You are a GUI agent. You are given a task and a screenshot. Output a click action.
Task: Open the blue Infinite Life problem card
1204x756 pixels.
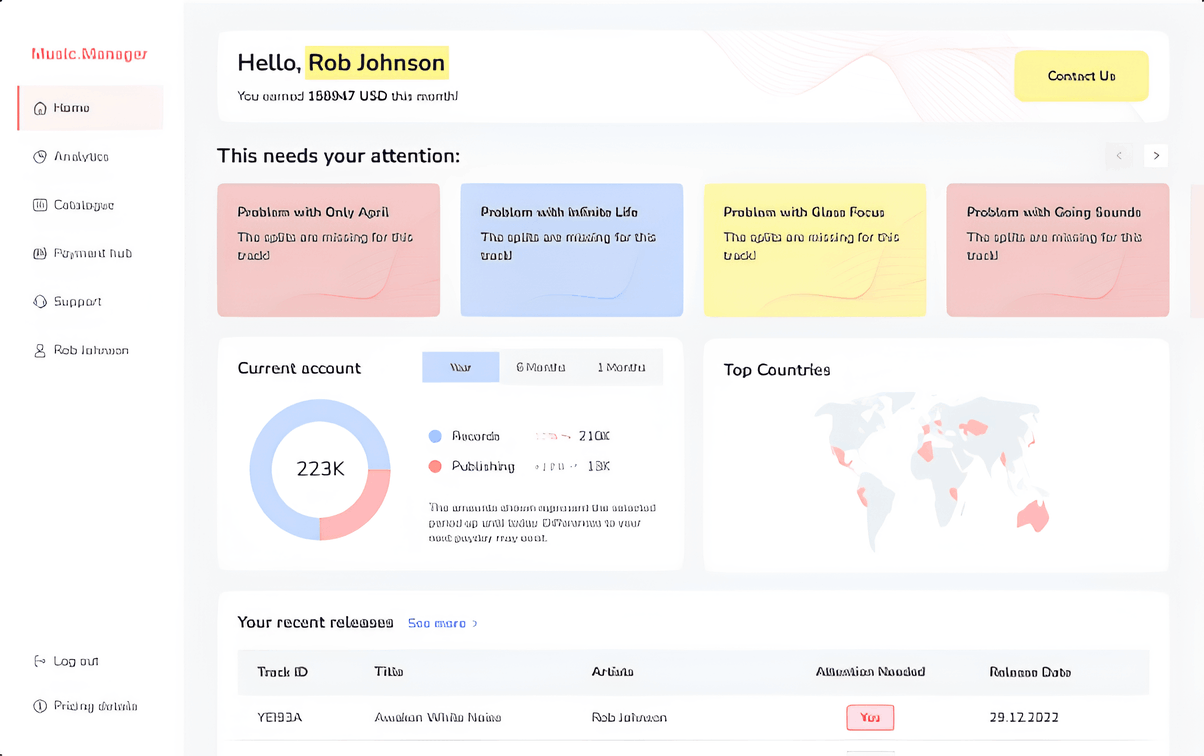571,250
